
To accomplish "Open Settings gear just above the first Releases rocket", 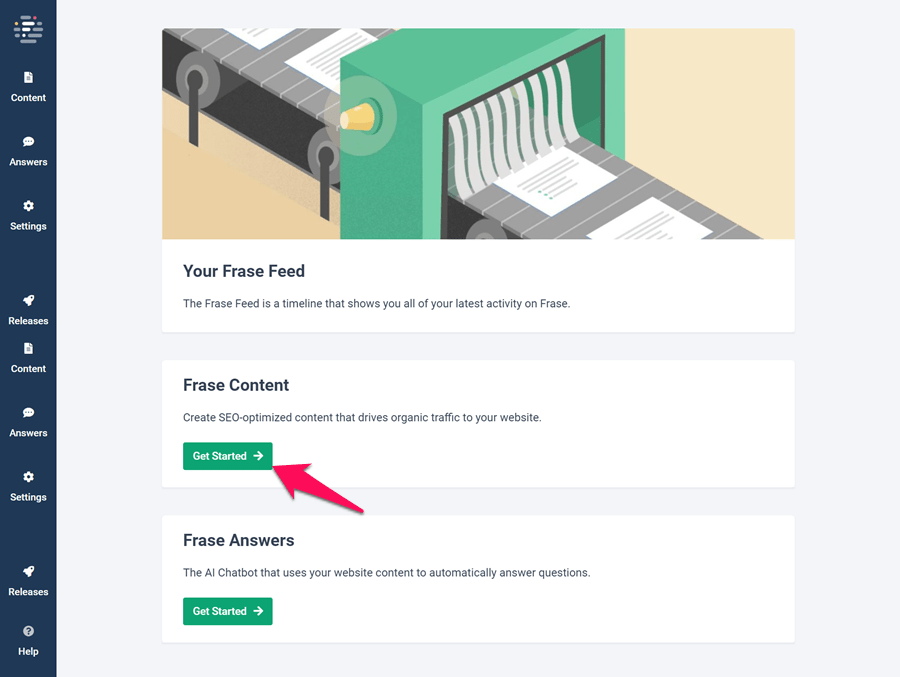I will [x=28, y=215].
